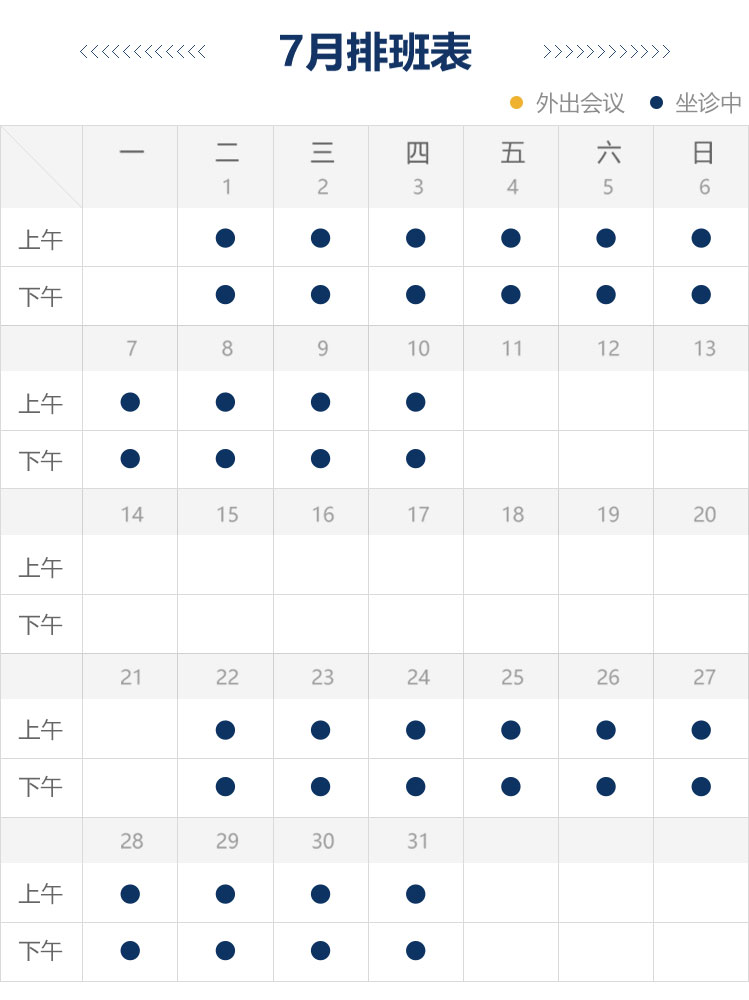Select the July 22 morning dot

[225, 730]
